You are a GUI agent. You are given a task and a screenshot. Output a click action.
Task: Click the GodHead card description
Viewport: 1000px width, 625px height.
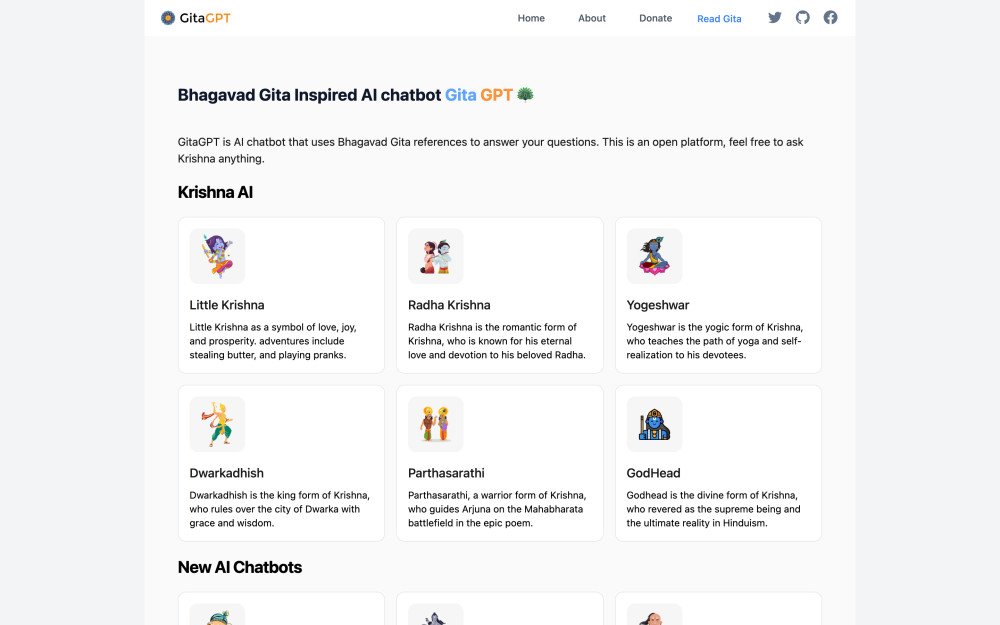(x=714, y=509)
